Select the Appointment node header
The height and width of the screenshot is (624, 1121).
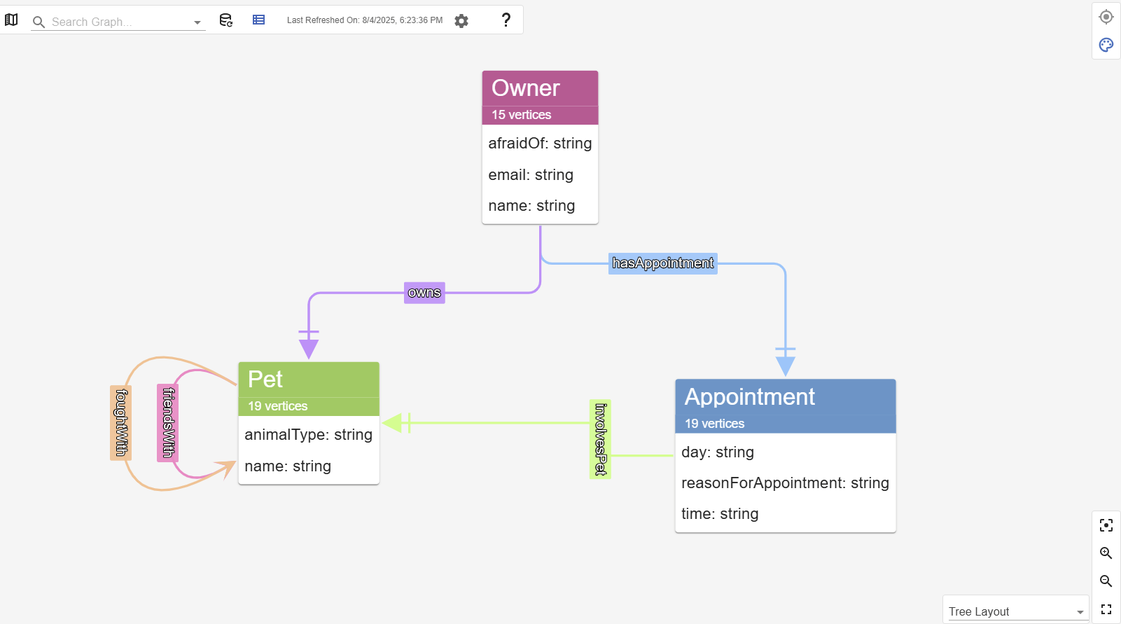[785, 397]
